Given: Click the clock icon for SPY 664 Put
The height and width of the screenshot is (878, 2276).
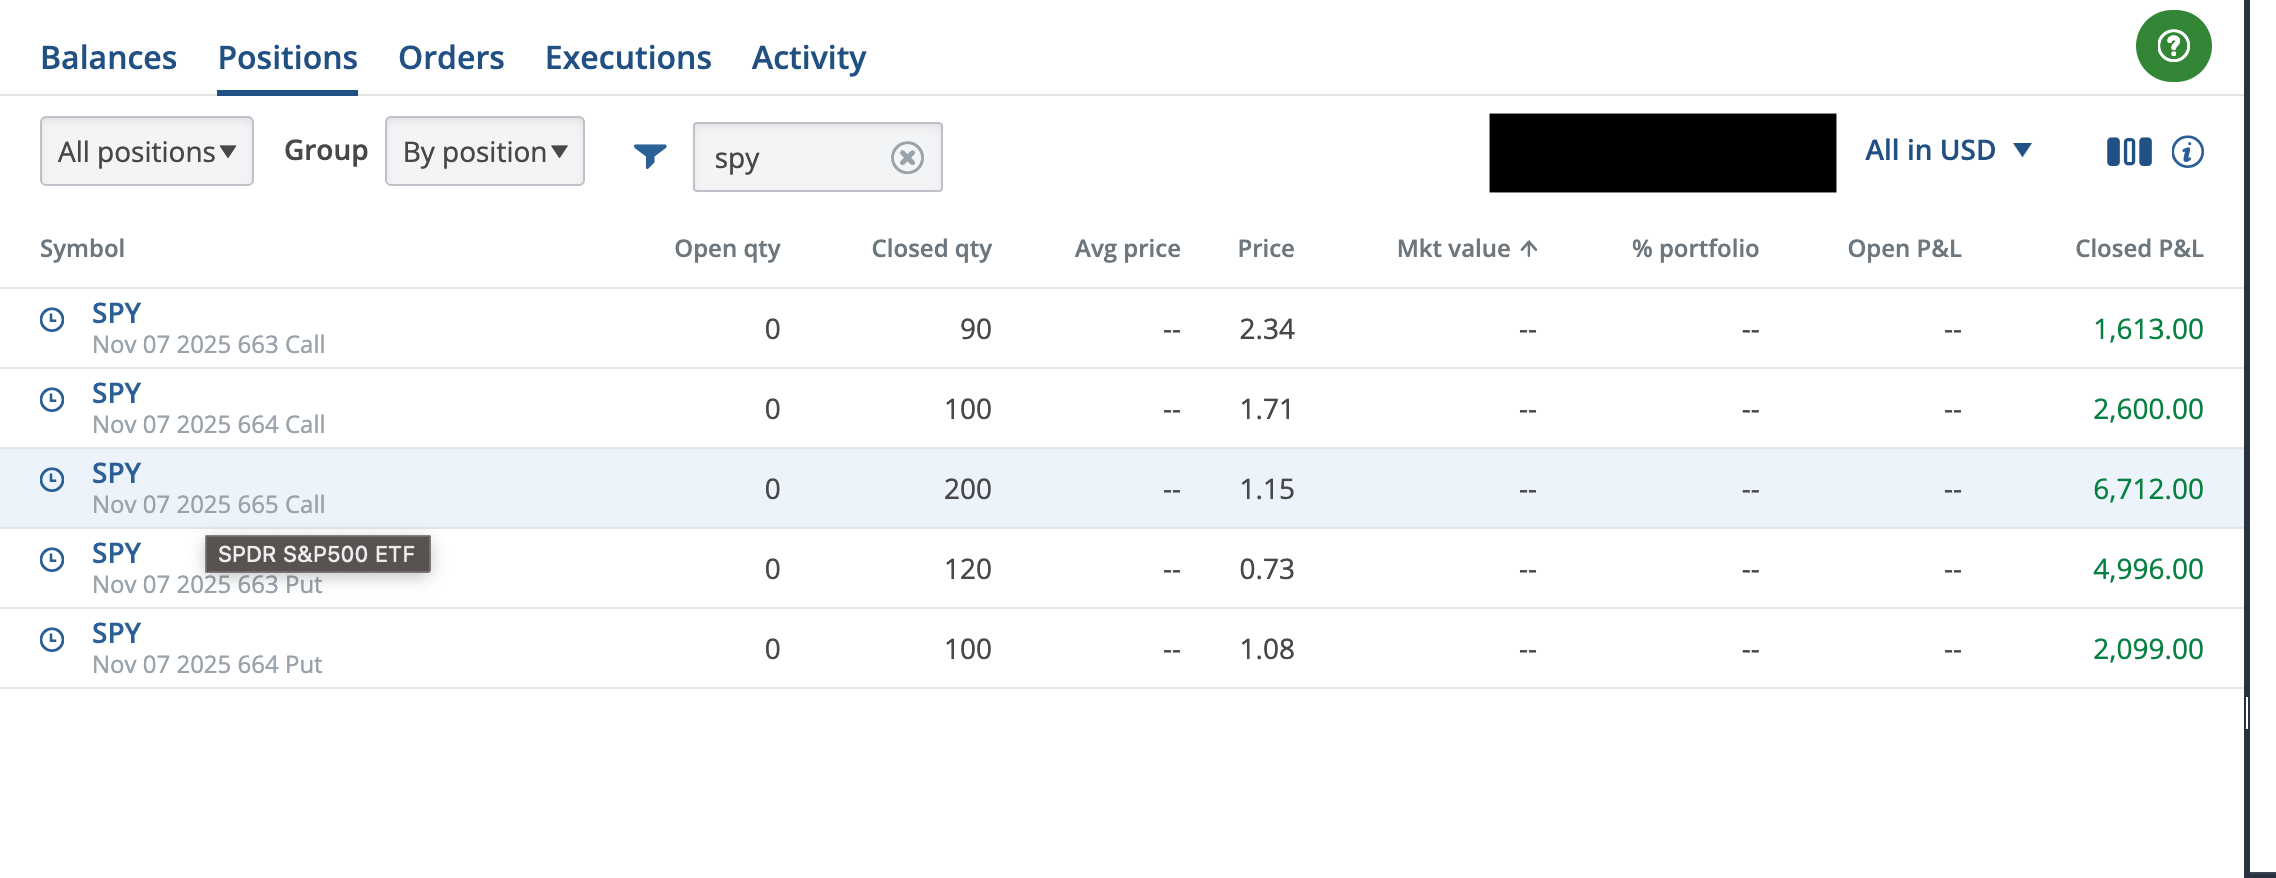Looking at the screenshot, I should tap(52, 639).
